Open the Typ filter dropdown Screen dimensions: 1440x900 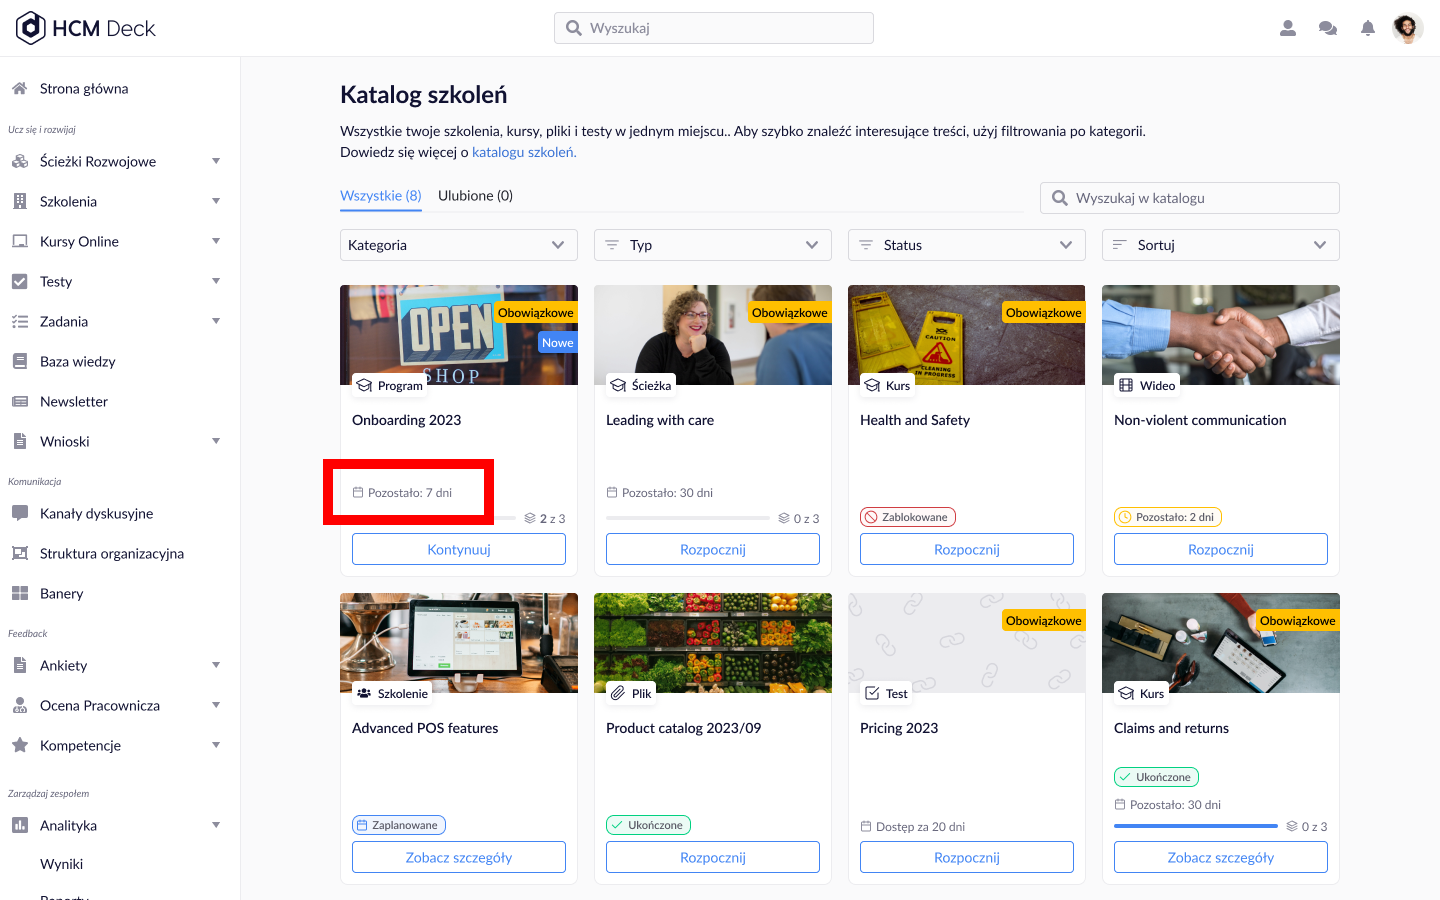pos(713,245)
